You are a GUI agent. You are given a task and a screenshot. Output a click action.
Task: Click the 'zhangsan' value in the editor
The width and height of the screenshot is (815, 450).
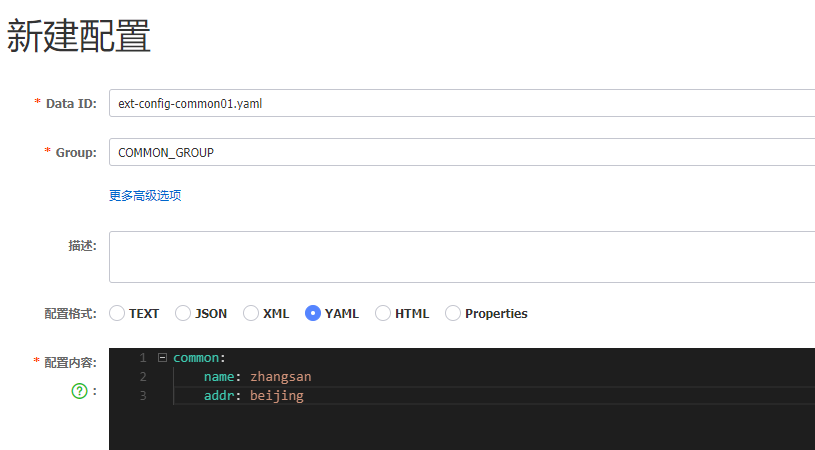tap(281, 377)
